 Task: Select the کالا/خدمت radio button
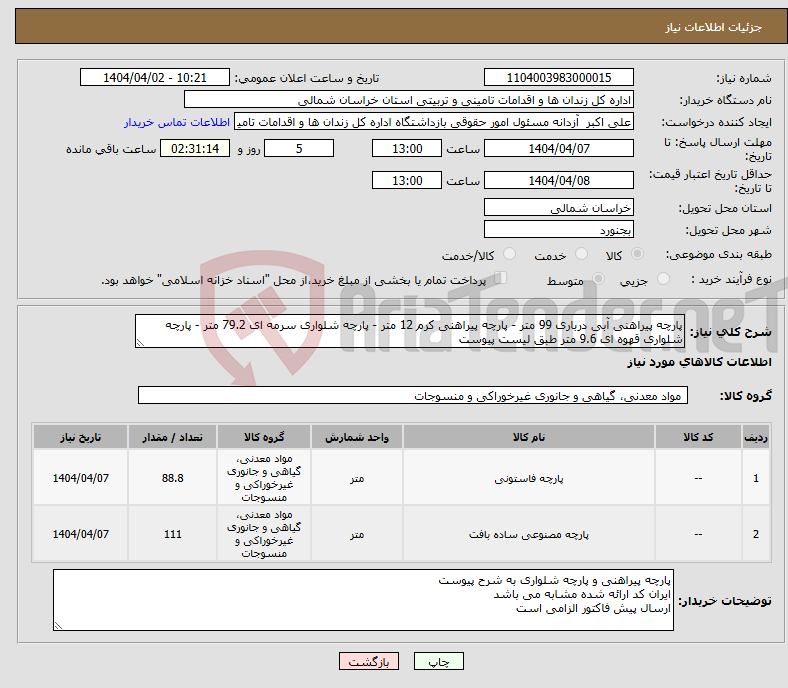point(510,254)
